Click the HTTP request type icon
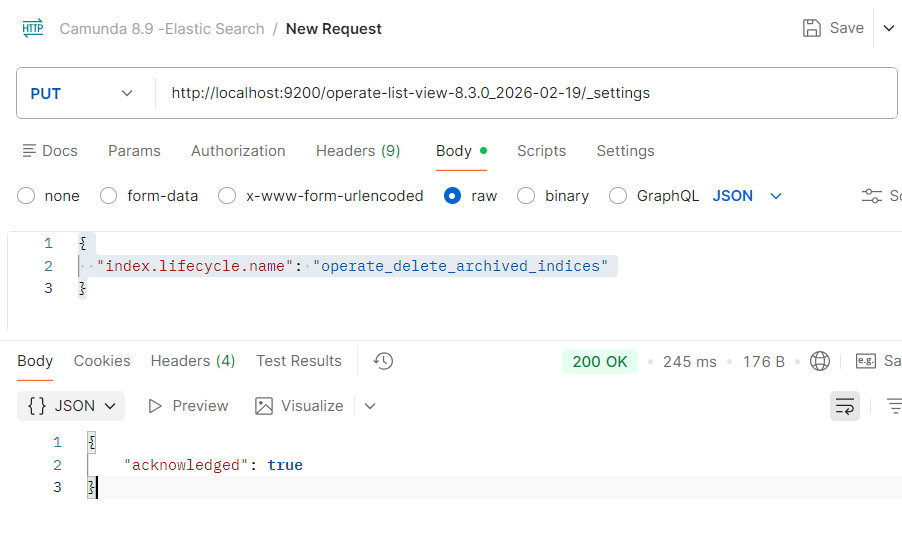 tap(32, 28)
